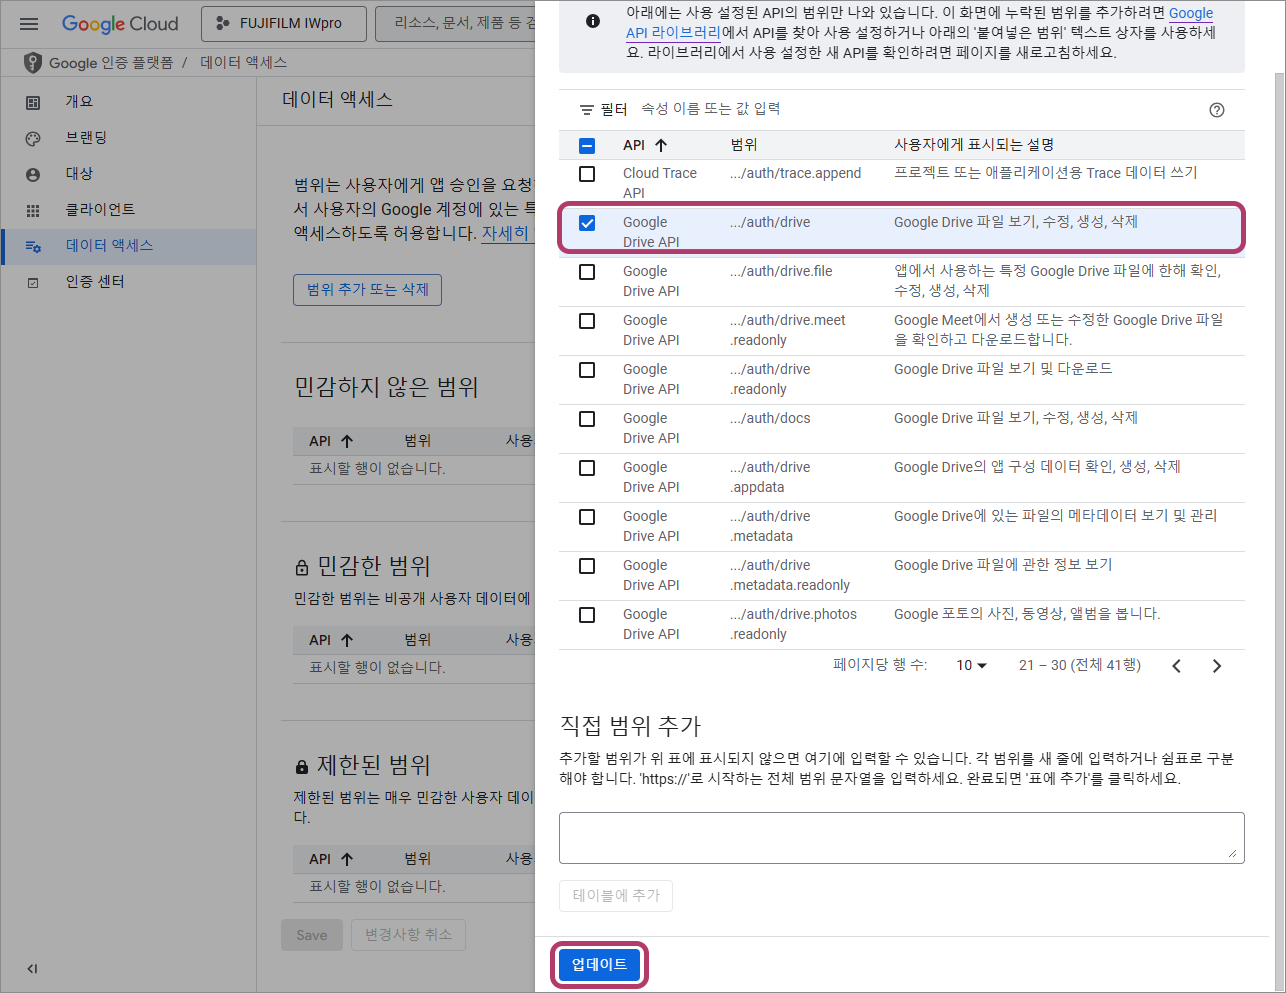Collapse the sidebar with the arrow icon
The height and width of the screenshot is (993, 1286).
(32, 968)
